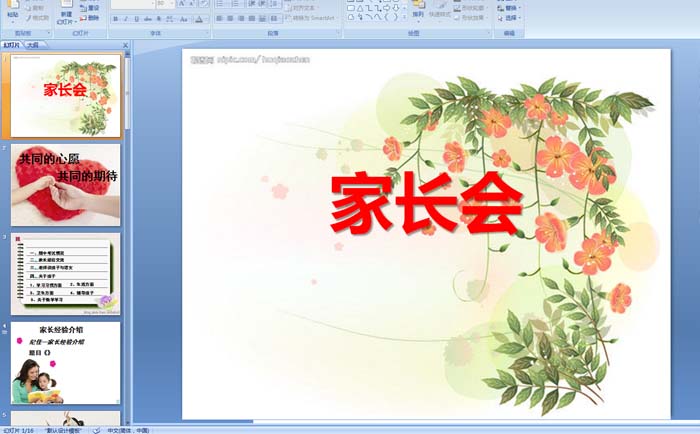Open the line spacing menu
The image size is (700, 434).
click(275, 4)
